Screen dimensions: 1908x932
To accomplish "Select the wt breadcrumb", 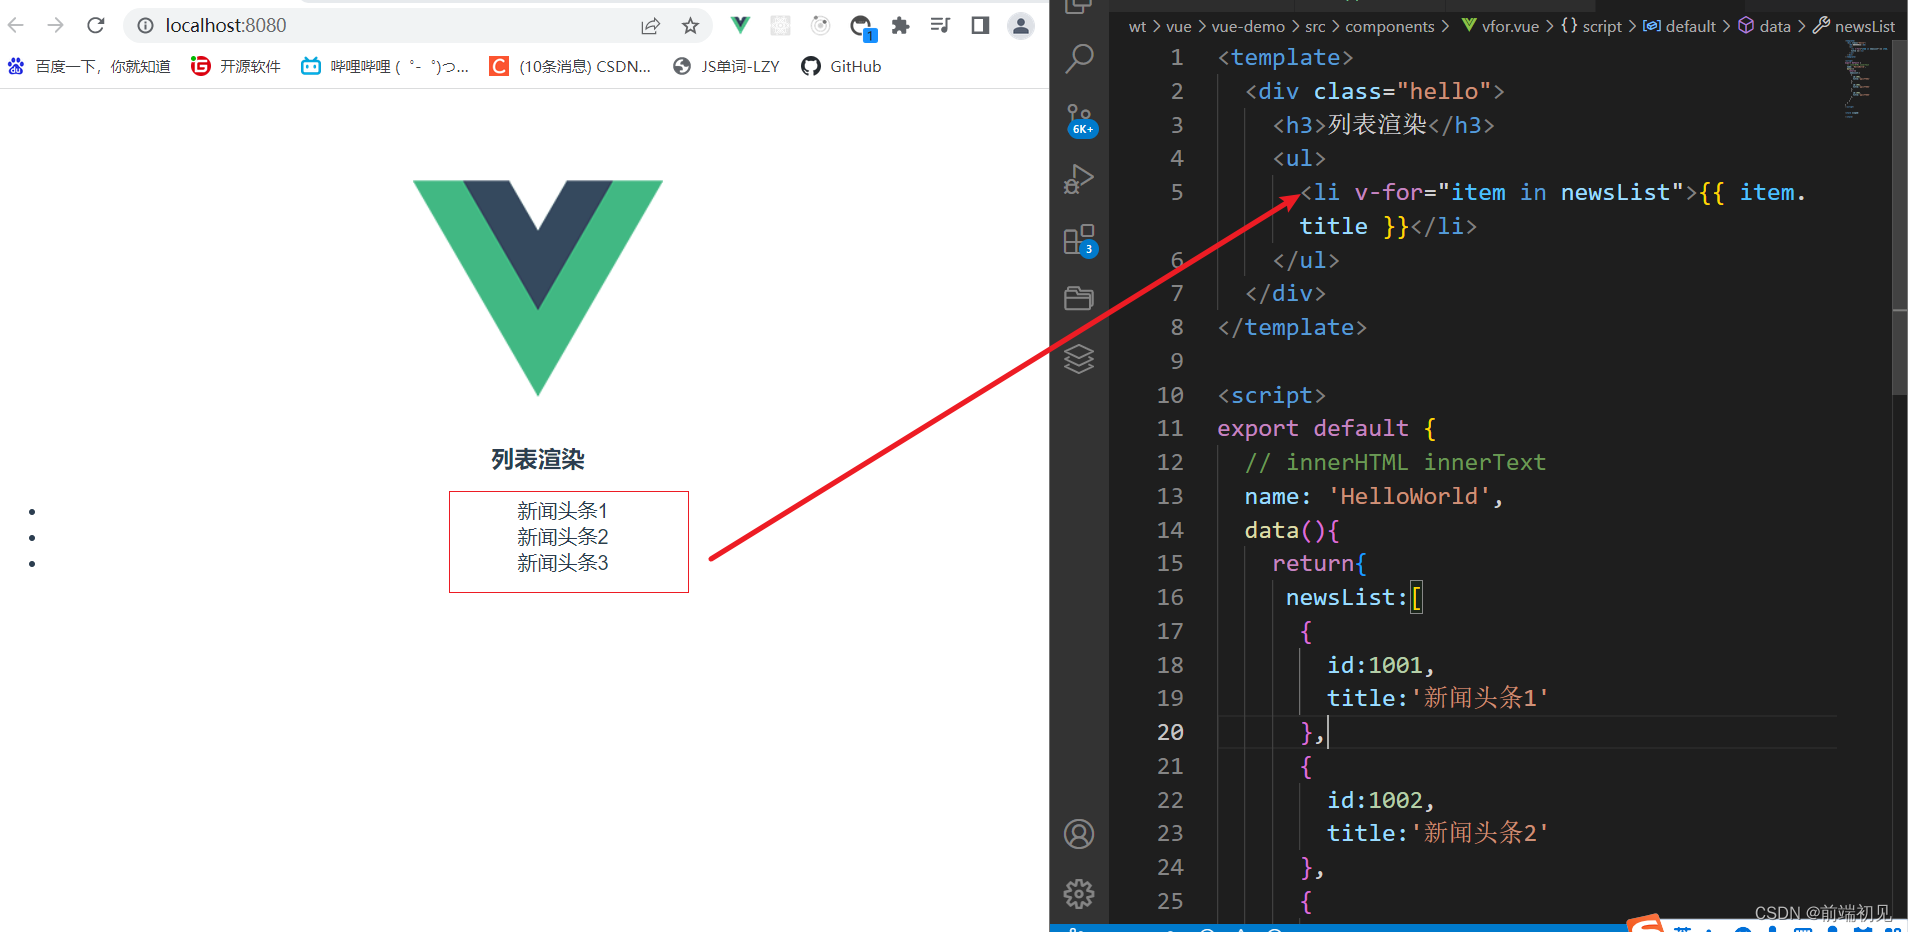I will click(x=1137, y=26).
